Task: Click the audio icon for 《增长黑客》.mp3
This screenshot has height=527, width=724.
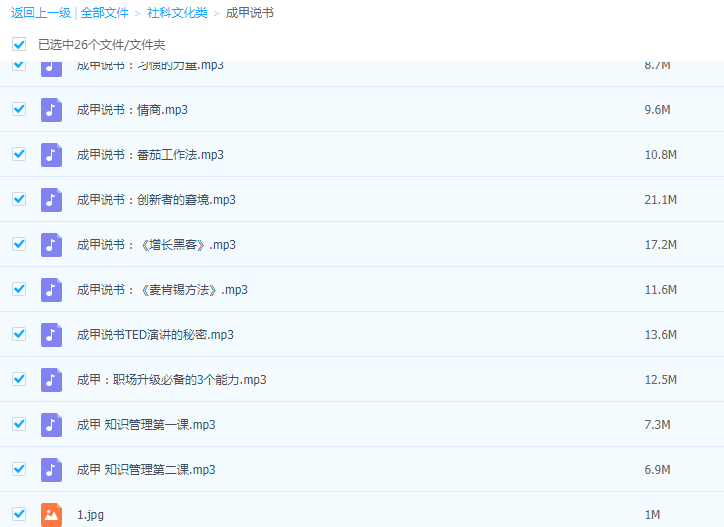Action: (x=51, y=245)
